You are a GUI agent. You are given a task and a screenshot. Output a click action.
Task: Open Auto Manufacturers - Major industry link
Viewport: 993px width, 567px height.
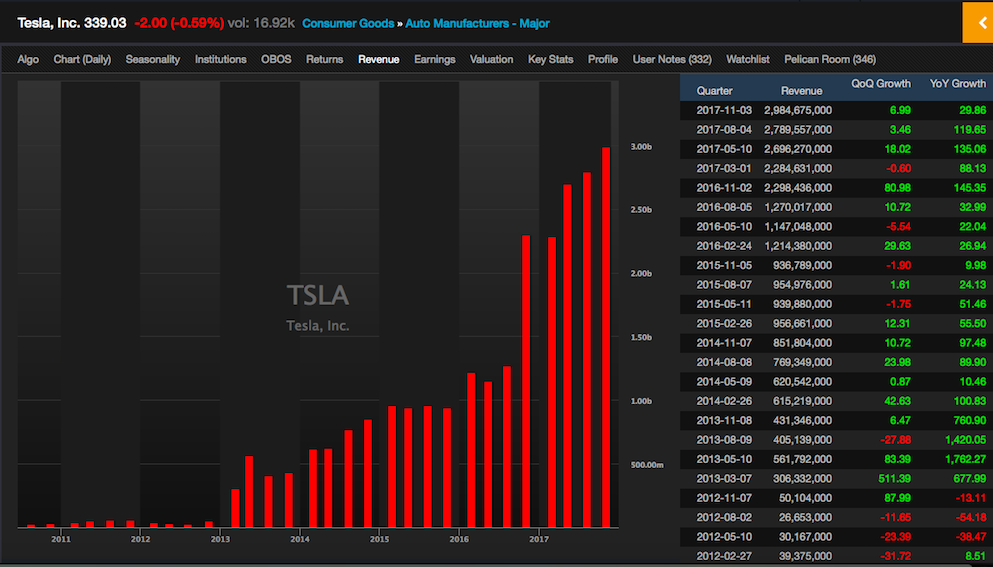coord(478,23)
